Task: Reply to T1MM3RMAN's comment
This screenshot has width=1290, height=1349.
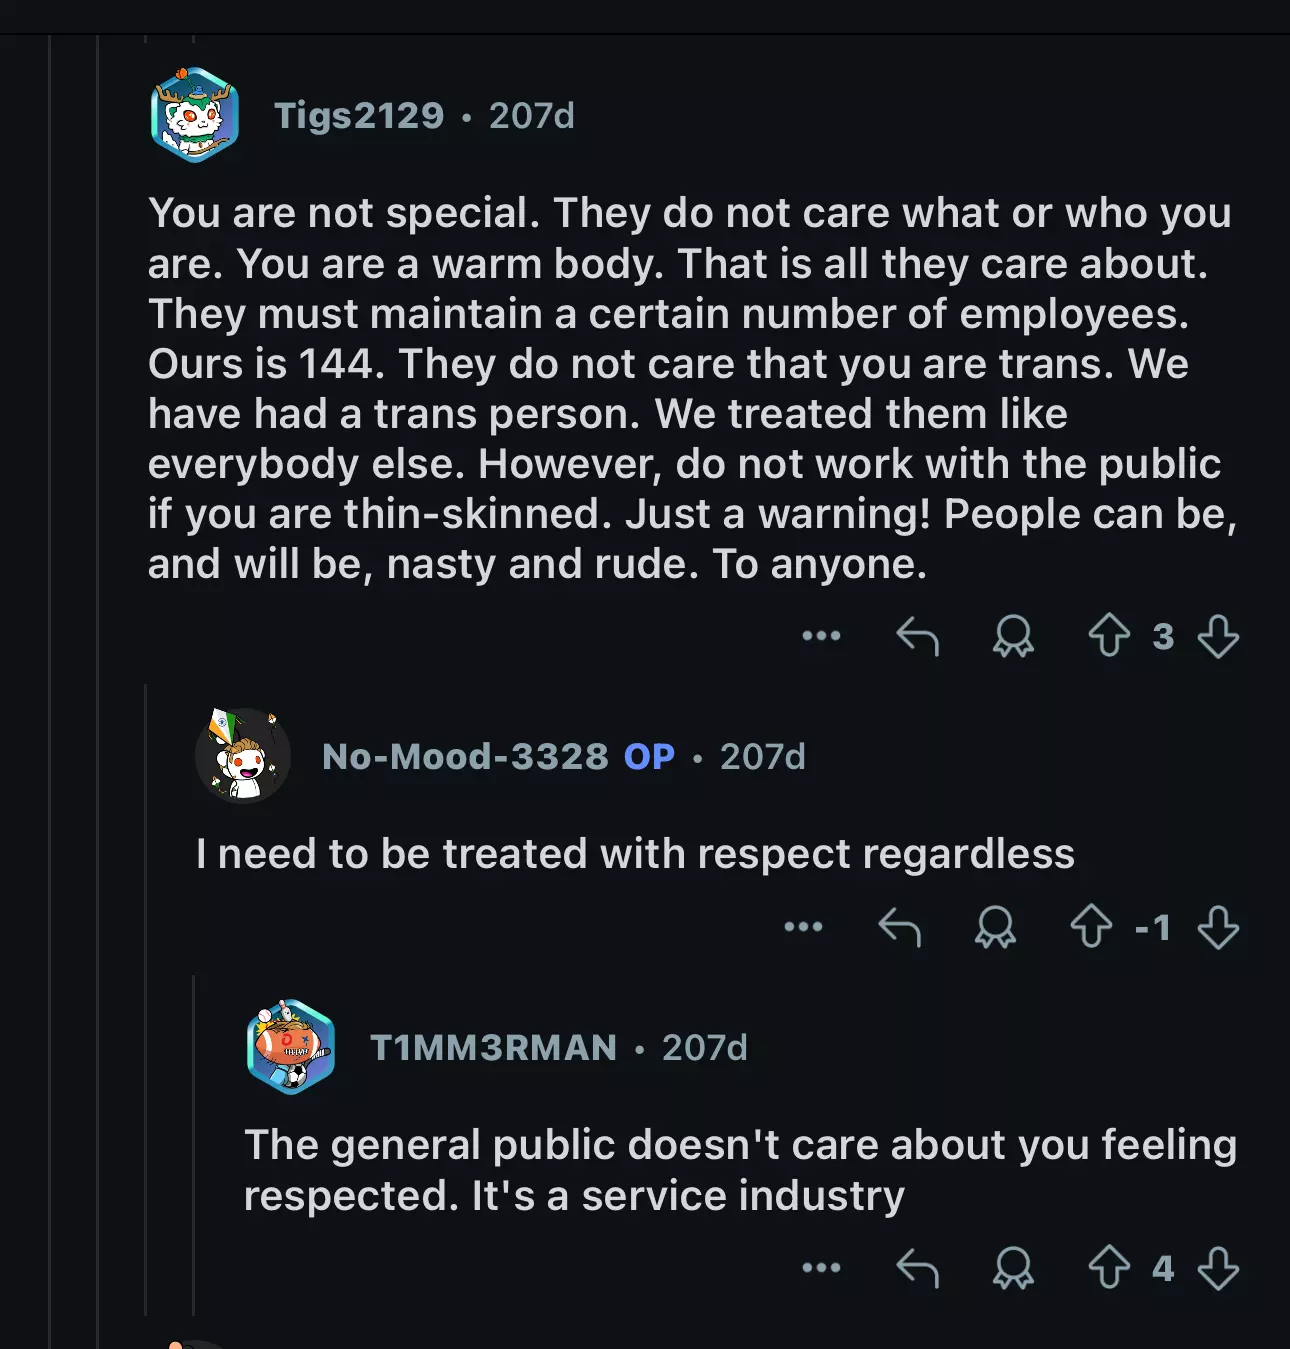Action: [917, 1268]
